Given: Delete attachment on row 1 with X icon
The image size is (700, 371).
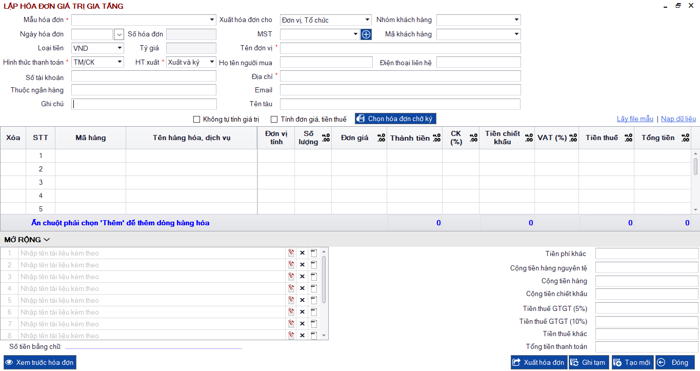Looking at the screenshot, I should (302, 253).
